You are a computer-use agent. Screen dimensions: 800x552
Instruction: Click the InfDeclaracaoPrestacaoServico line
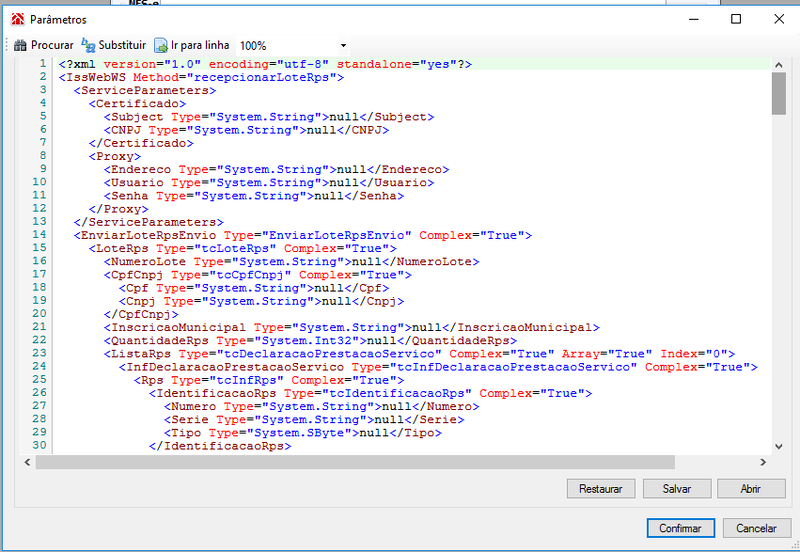(x=438, y=367)
